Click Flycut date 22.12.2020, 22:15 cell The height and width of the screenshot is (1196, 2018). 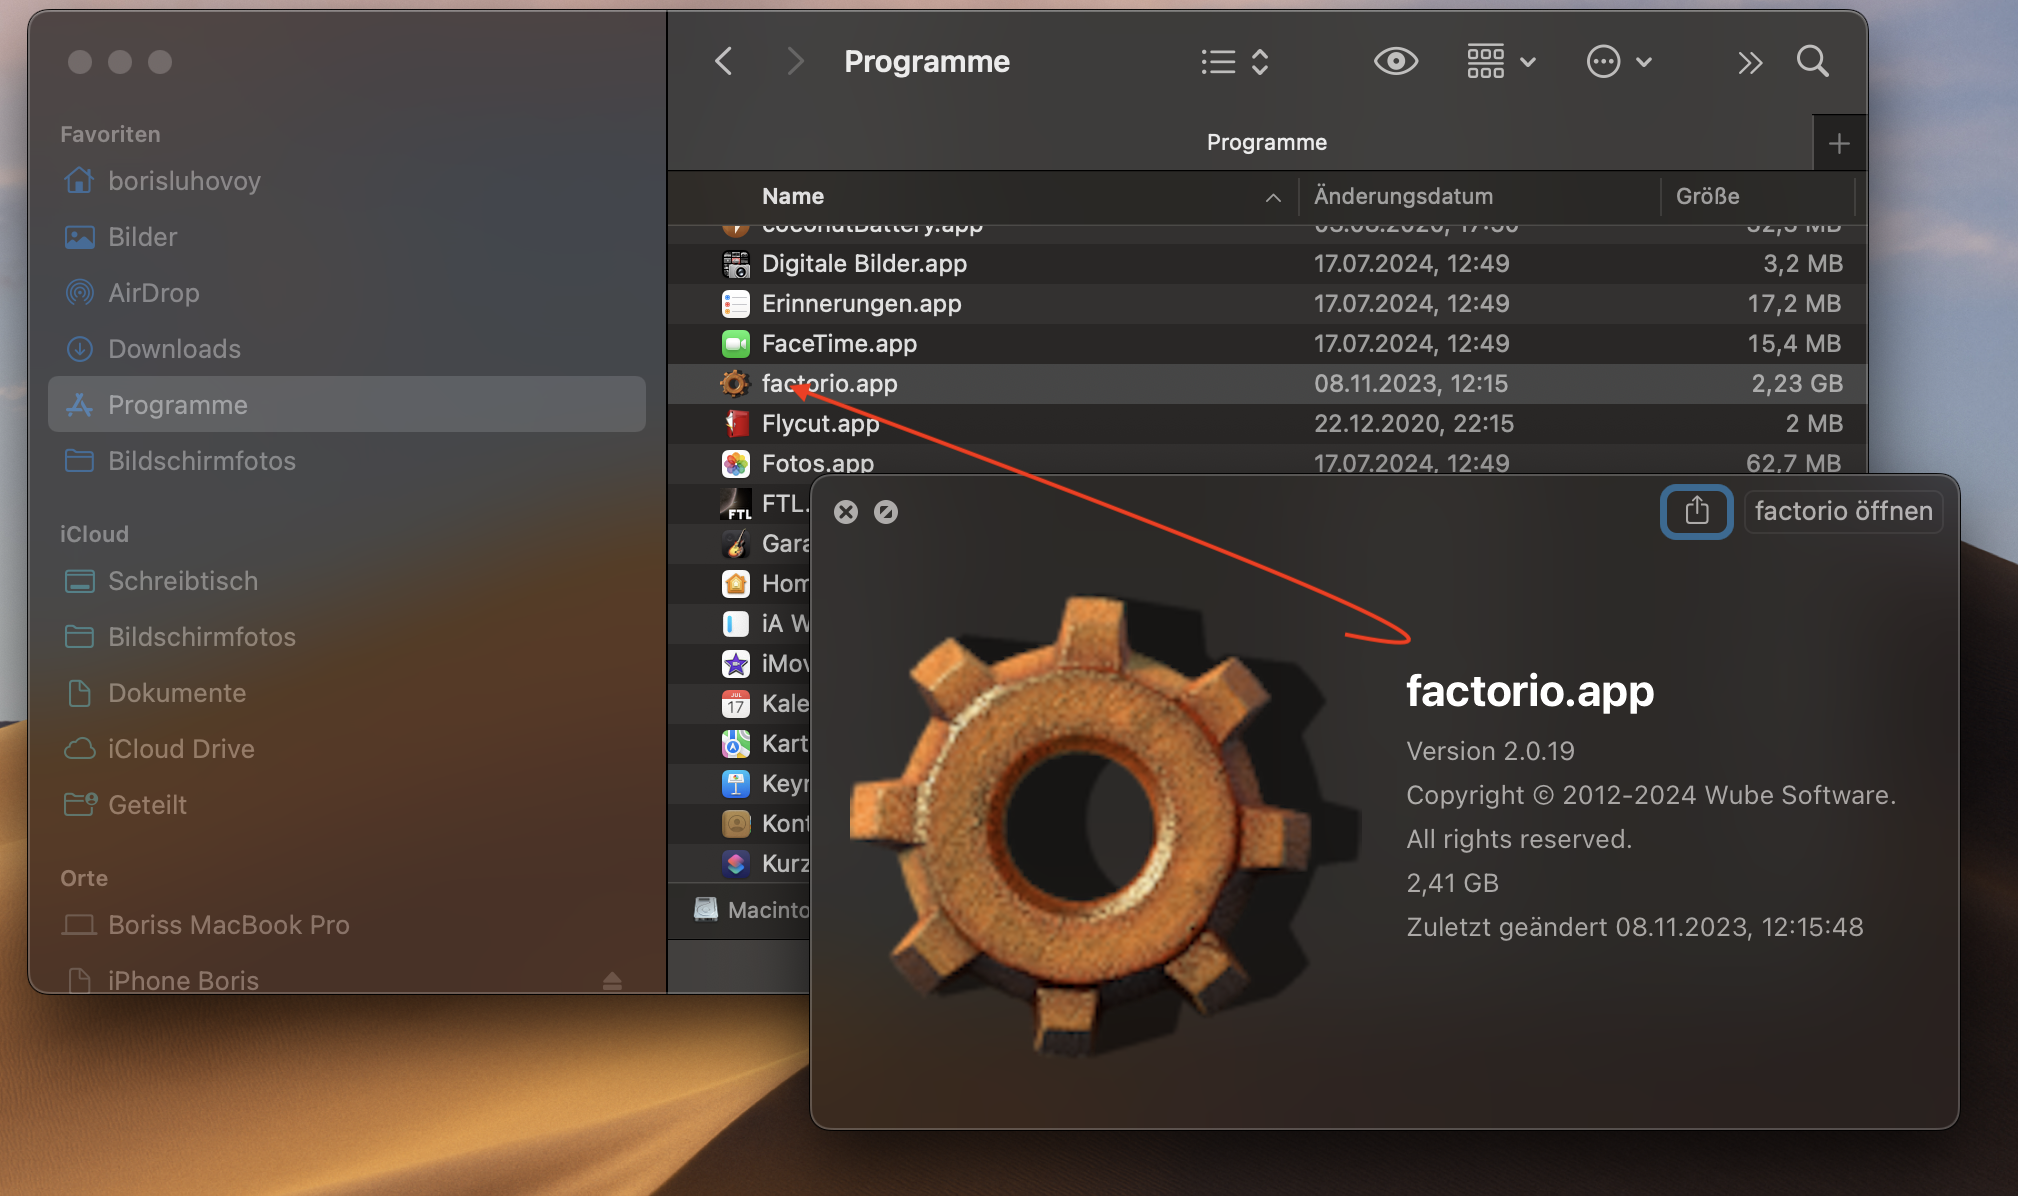1414,424
